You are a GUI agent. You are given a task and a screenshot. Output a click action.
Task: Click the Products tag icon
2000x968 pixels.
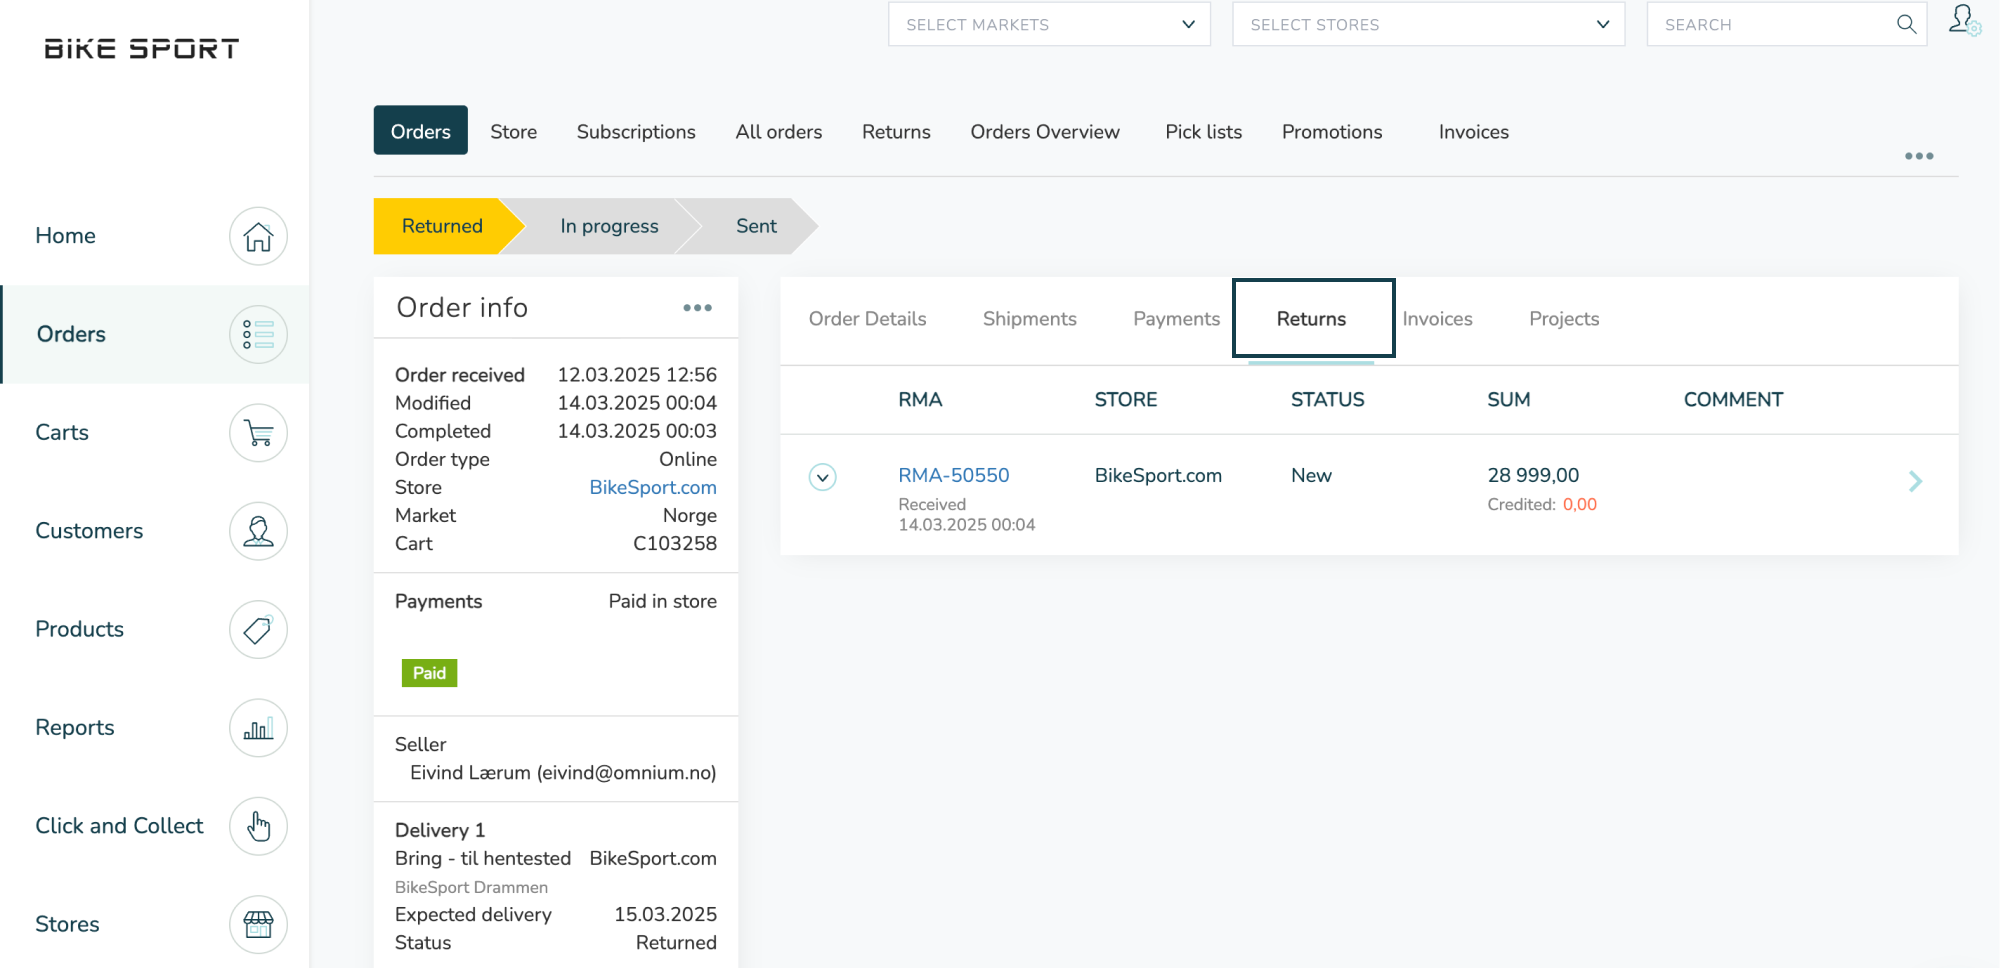coord(258,629)
